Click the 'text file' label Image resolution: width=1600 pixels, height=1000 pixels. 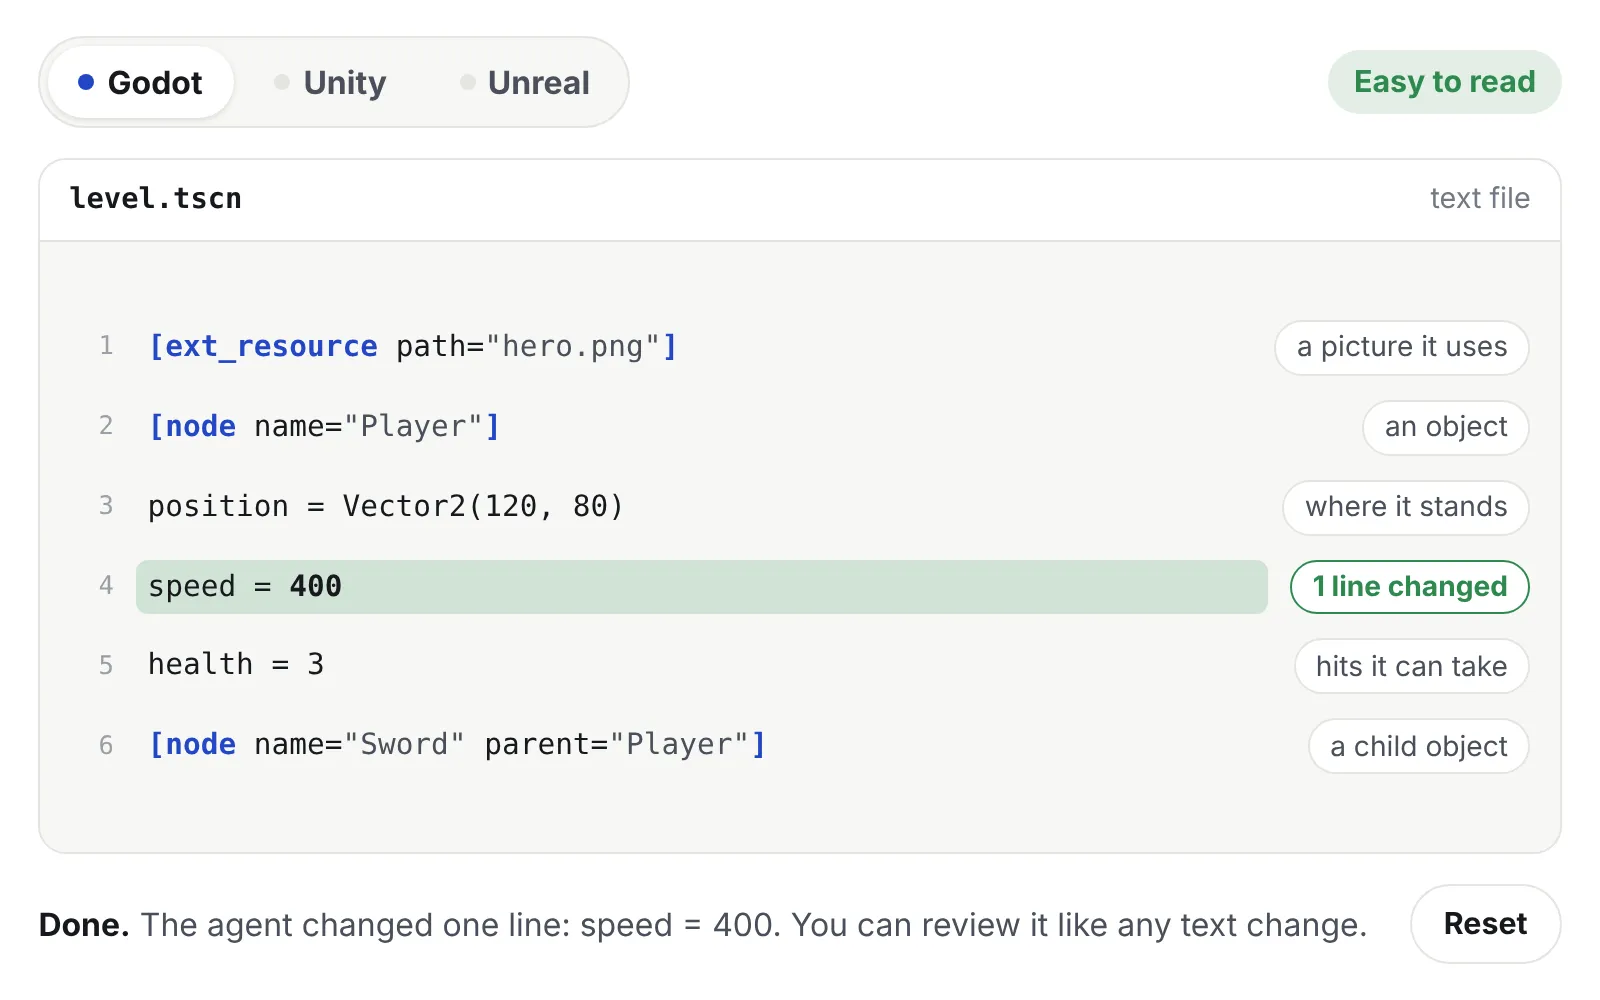[x=1479, y=198]
